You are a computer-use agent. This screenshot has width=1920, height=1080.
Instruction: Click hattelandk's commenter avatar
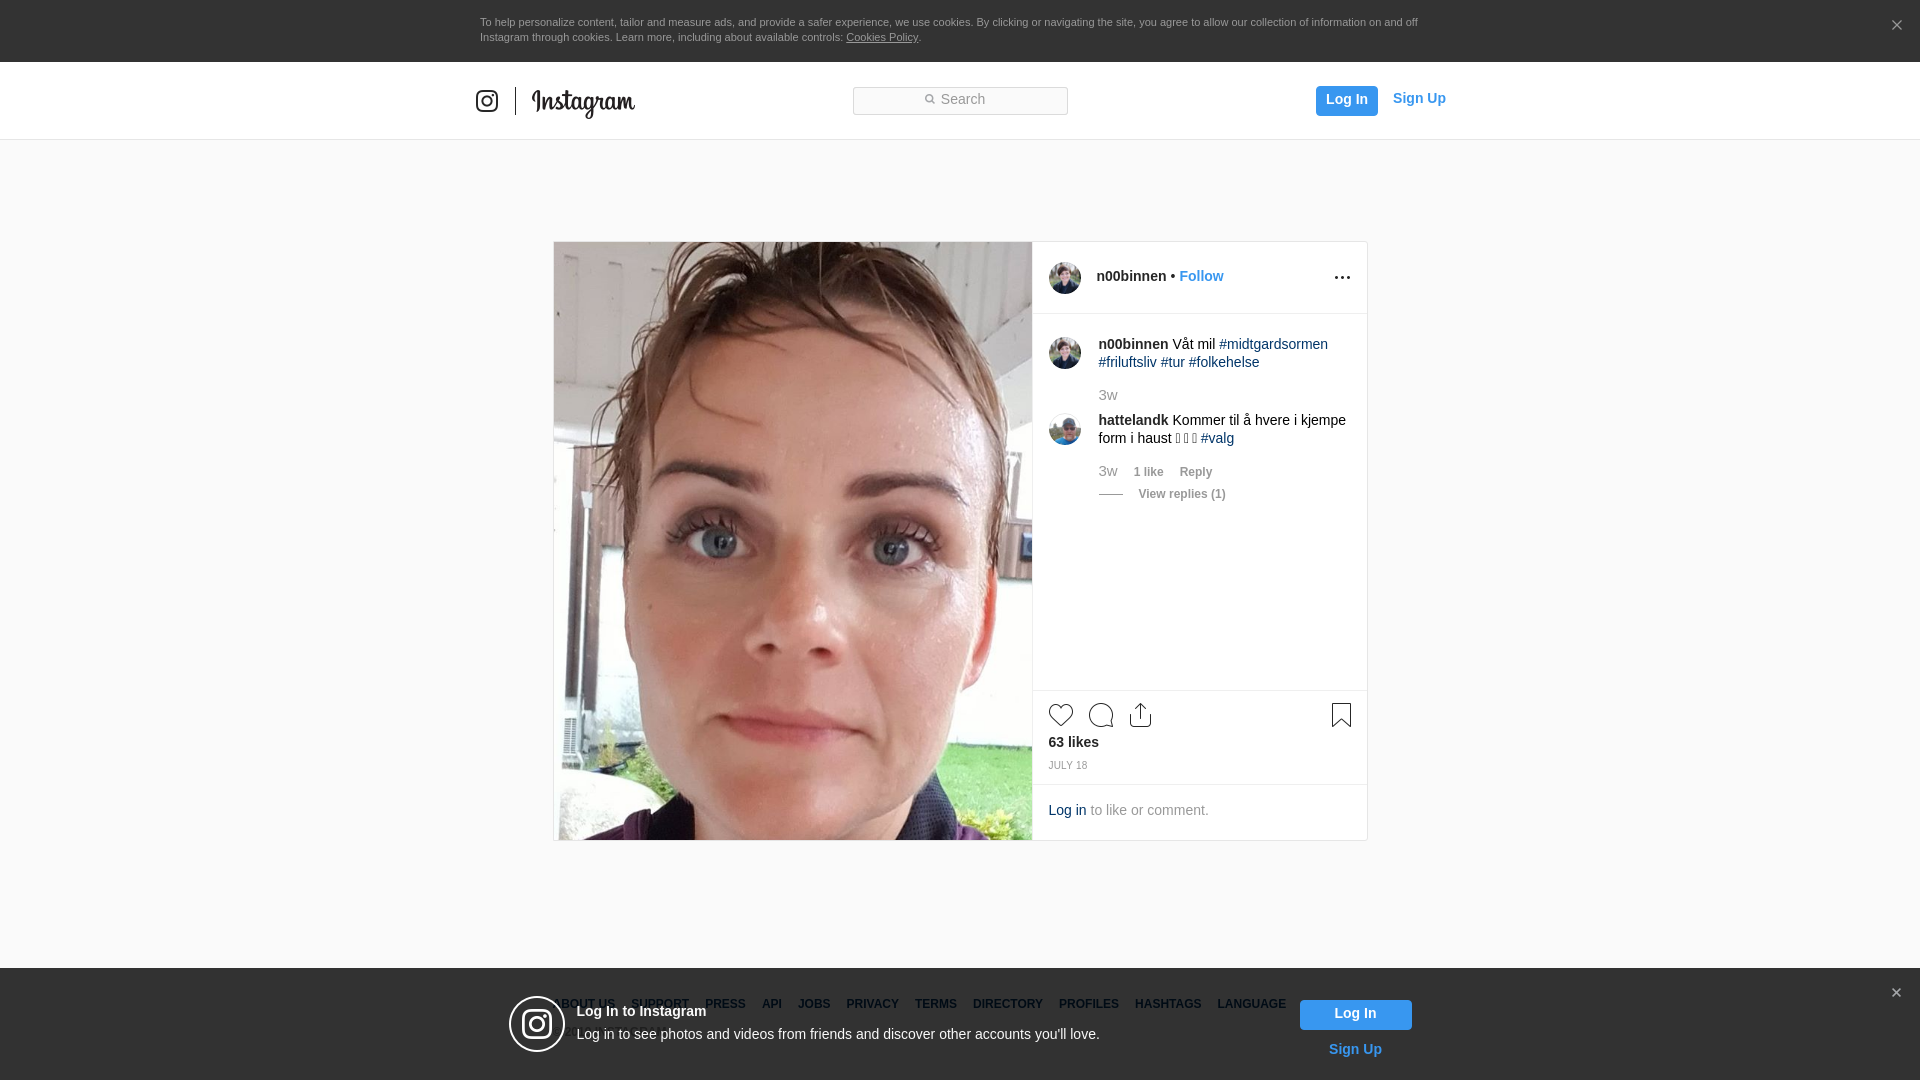pyautogui.click(x=1064, y=429)
